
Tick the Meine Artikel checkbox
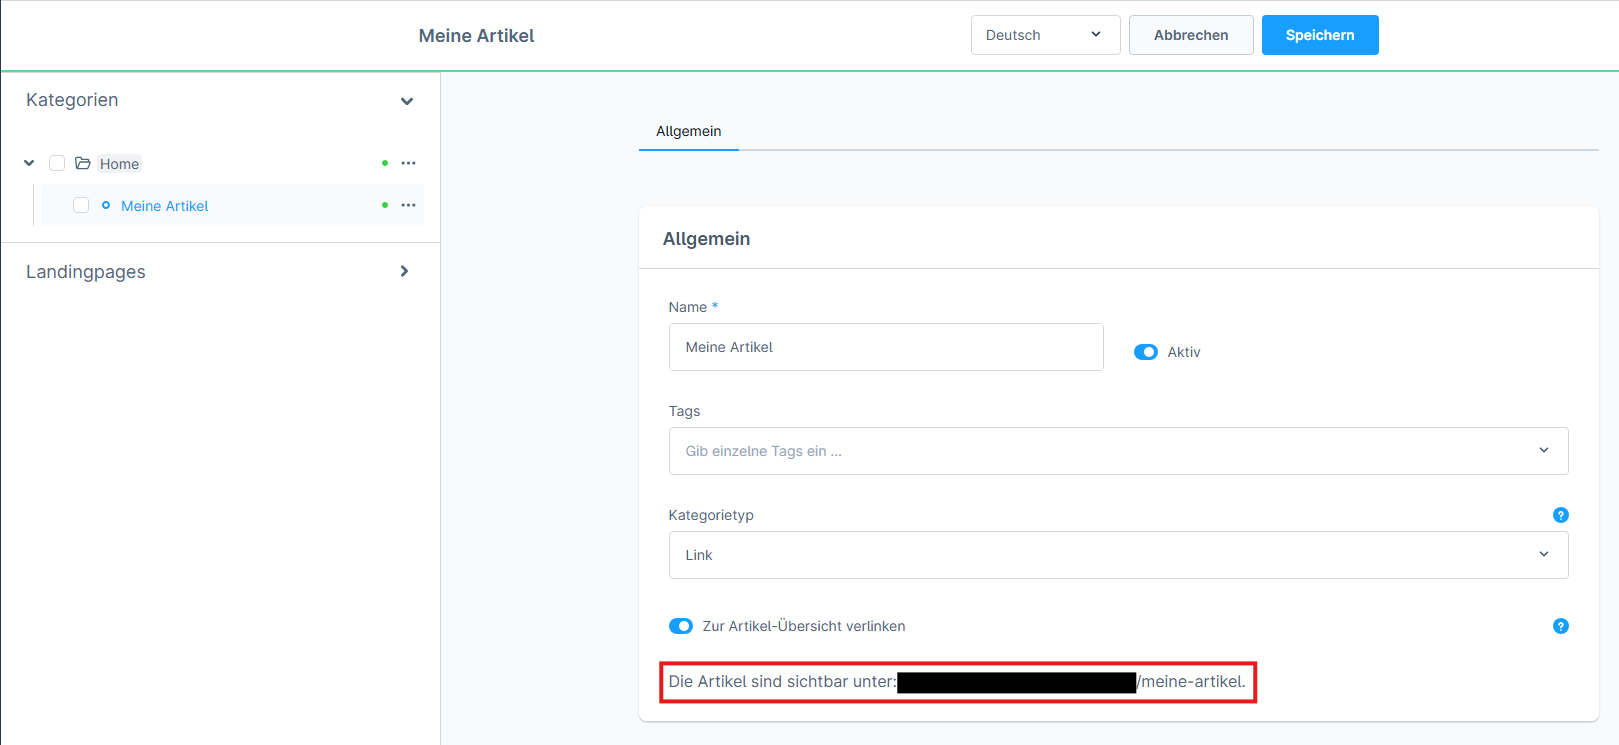click(x=81, y=205)
